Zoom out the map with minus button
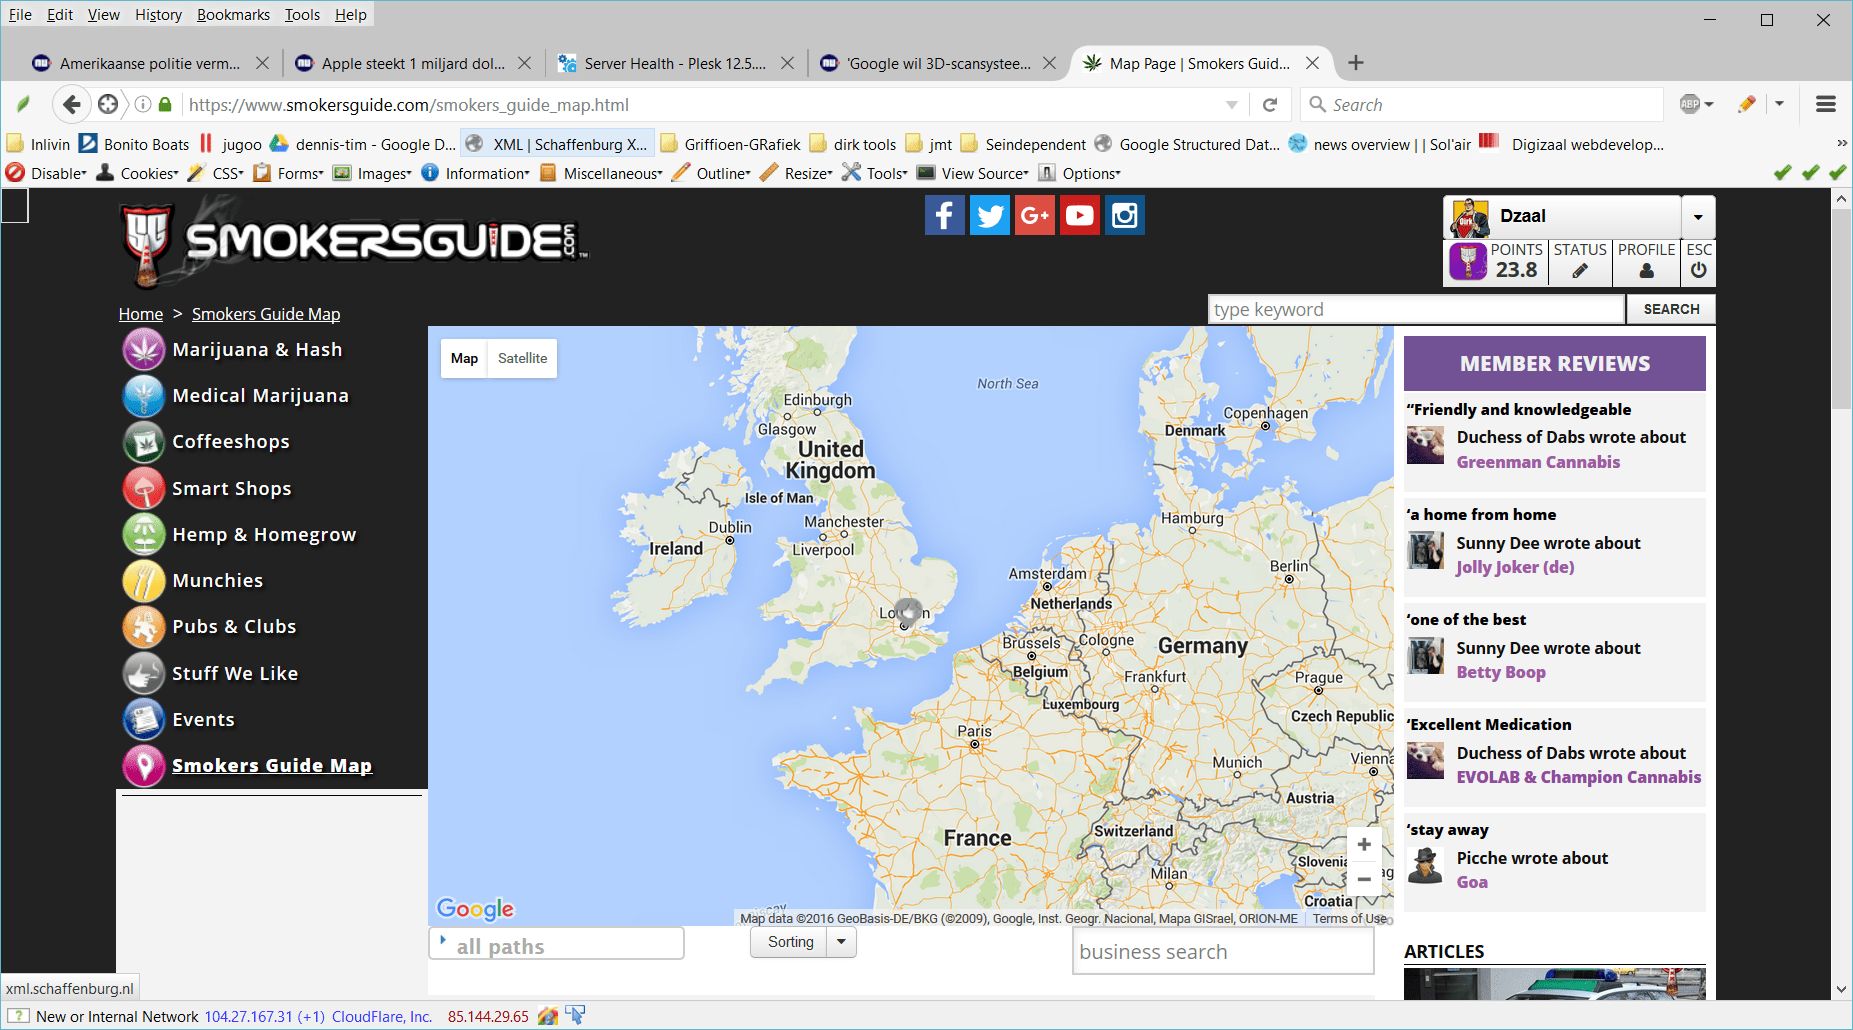This screenshot has width=1853, height=1030. 1364,880
